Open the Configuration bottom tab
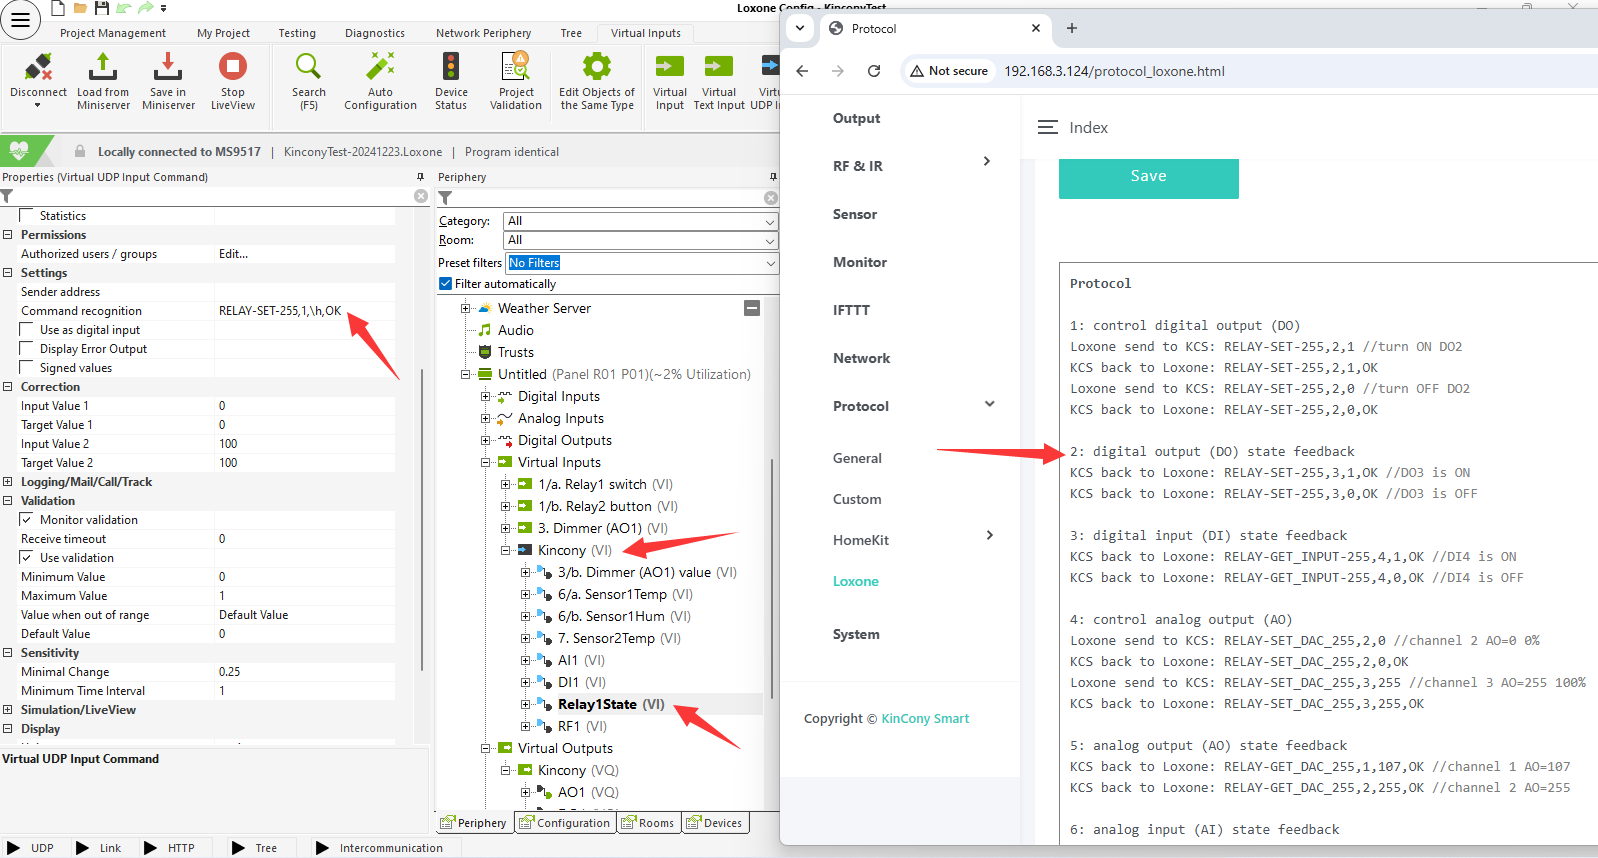Image resolution: width=1598 pixels, height=858 pixels. tap(565, 823)
